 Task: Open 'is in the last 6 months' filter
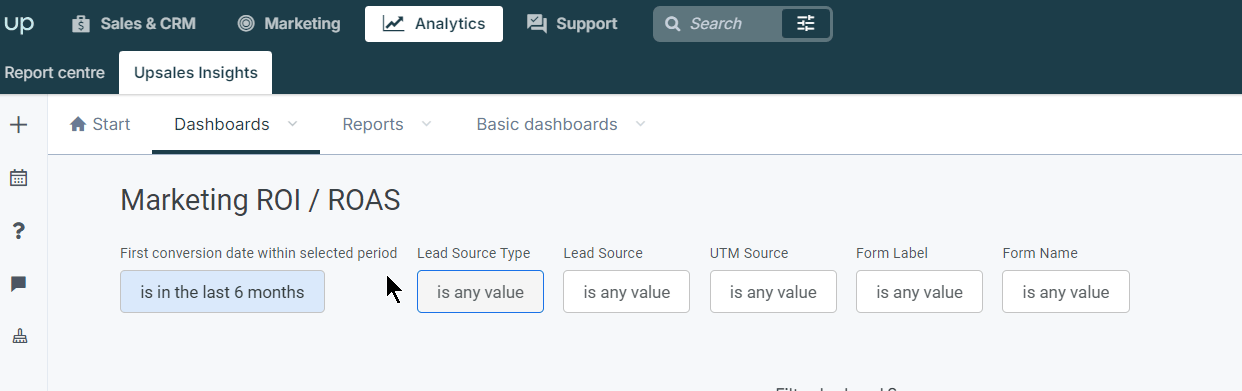[x=222, y=292]
